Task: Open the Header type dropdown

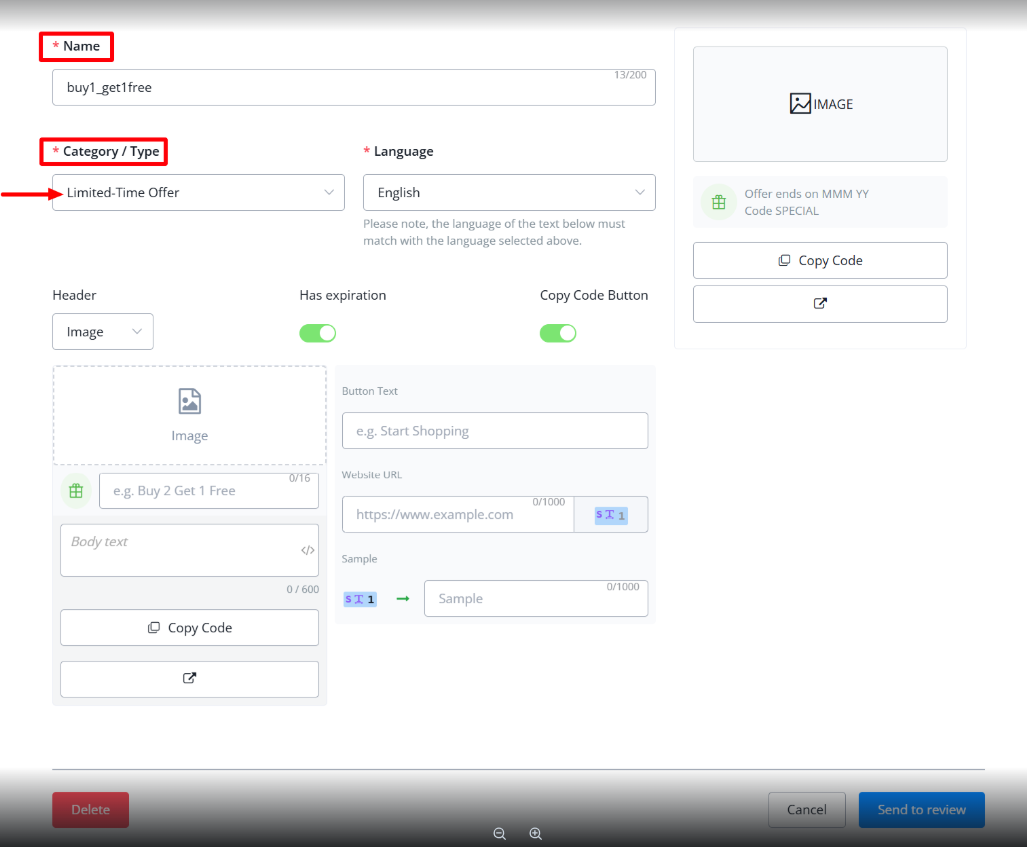Action: (x=103, y=332)
